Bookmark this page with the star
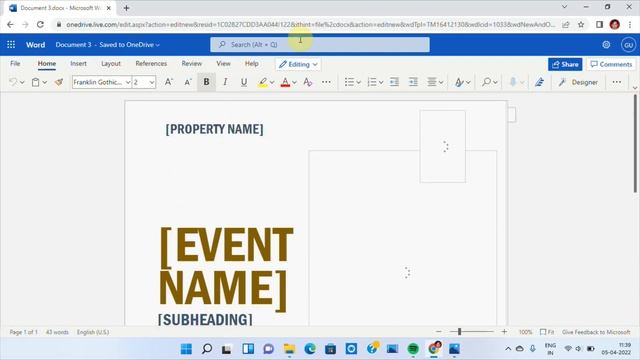 [x=581, y=24]
